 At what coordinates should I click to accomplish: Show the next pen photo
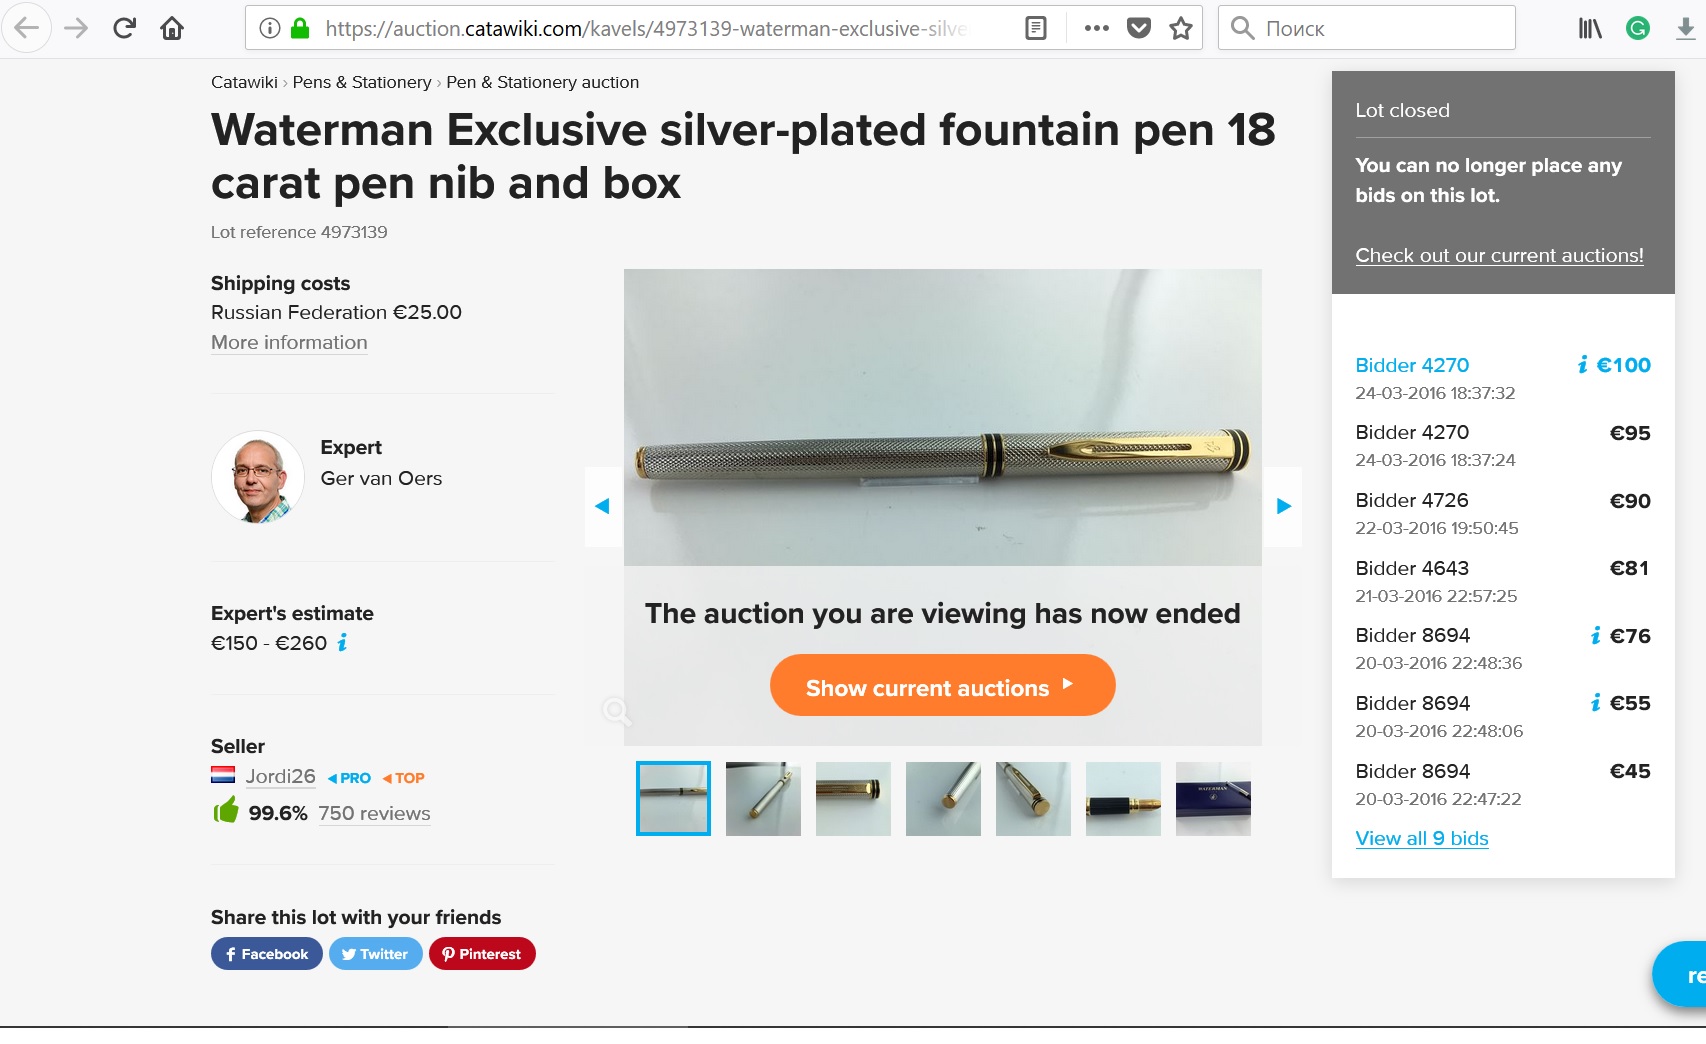coord(1284,506)
